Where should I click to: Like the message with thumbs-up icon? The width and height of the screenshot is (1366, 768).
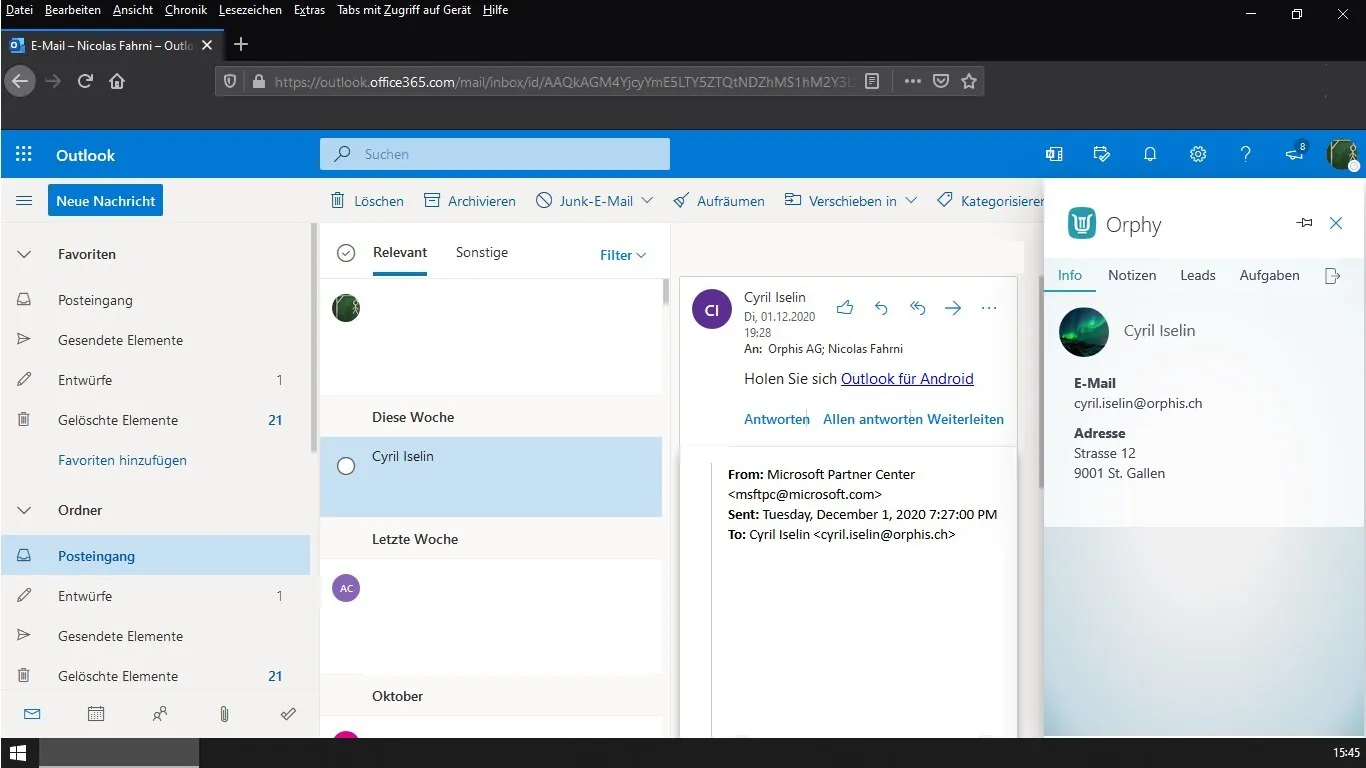[x=845, y=308]
